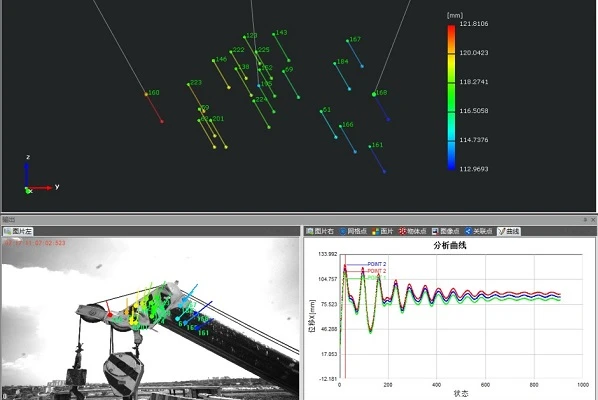Pin the 输出 panel
Screen dimensions: 598x400
(585, 220)
